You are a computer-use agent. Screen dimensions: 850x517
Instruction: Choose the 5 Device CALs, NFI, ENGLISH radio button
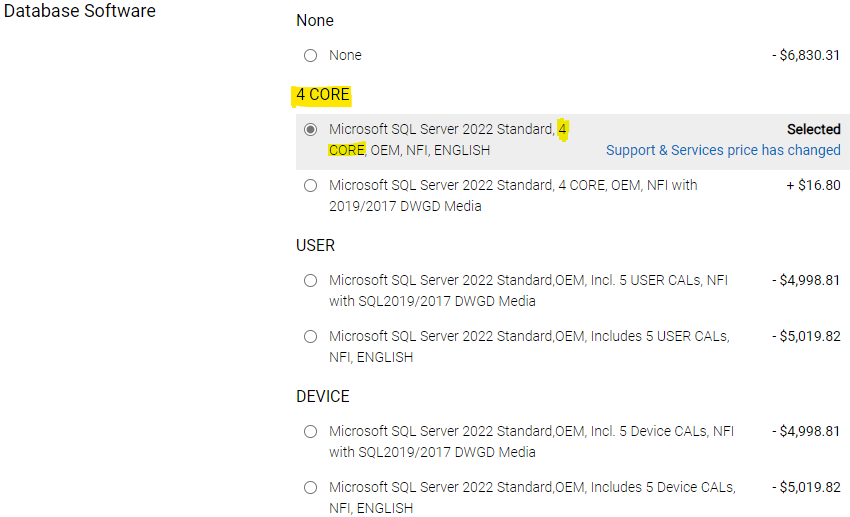(310, 488)
